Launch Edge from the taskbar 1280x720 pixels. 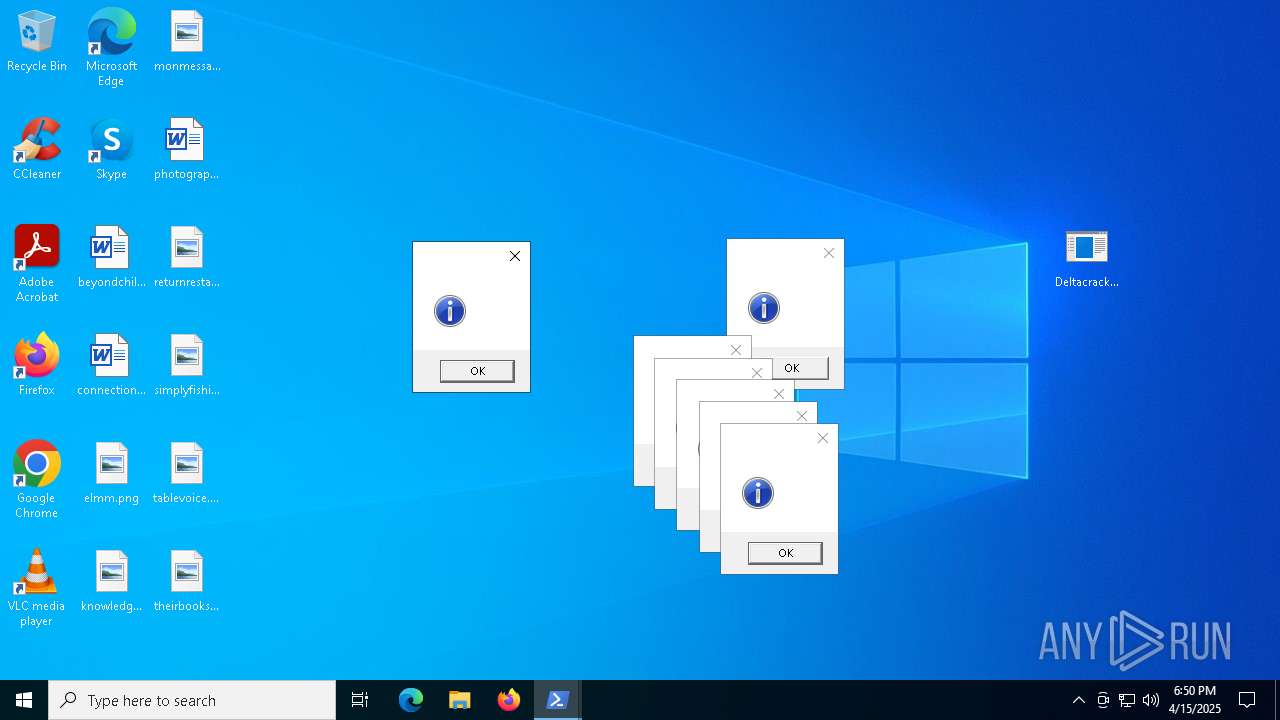pyautogui.click(x=411, y=700)
